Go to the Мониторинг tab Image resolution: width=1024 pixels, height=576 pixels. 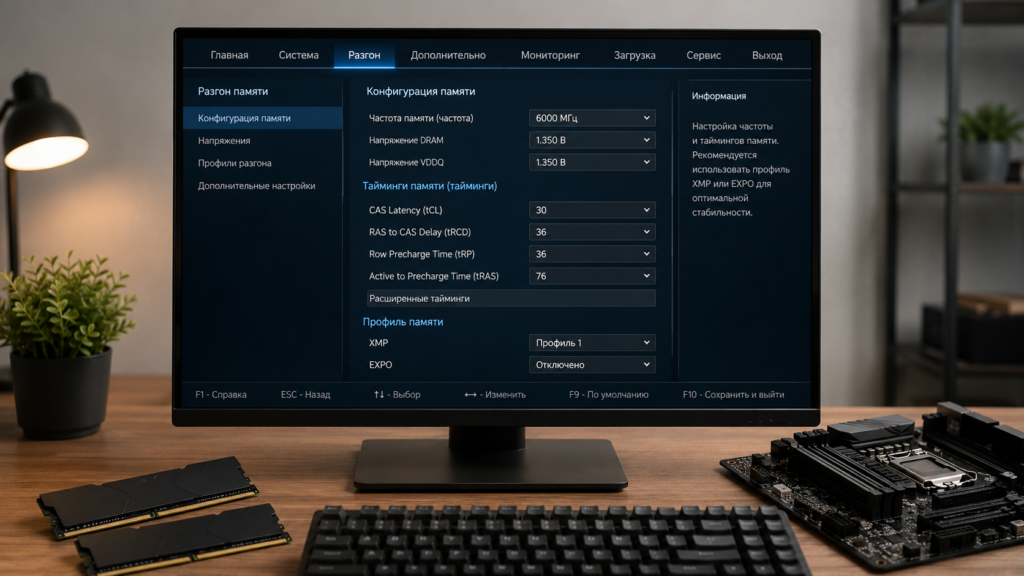tap(550, 56)
